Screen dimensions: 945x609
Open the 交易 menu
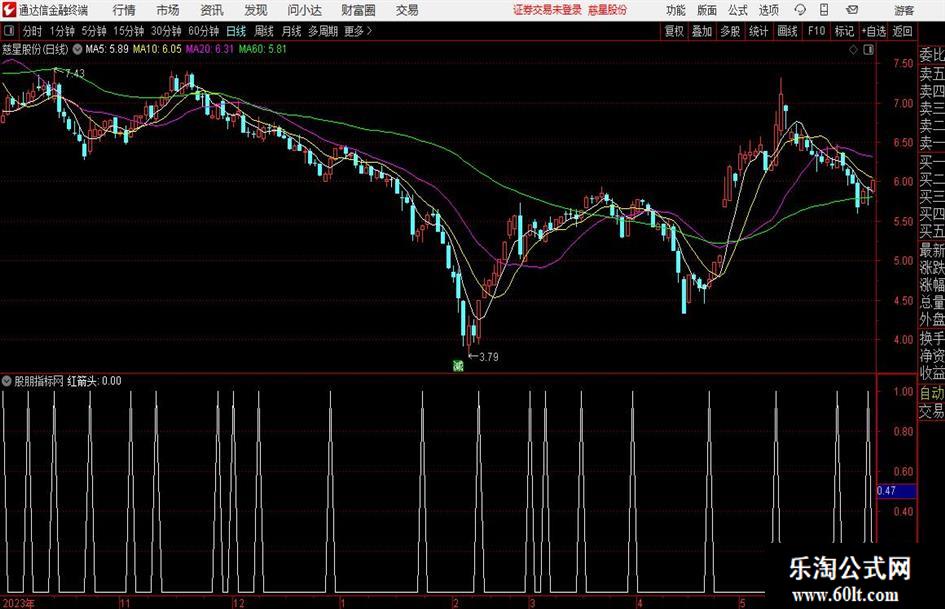pos(407,10)
